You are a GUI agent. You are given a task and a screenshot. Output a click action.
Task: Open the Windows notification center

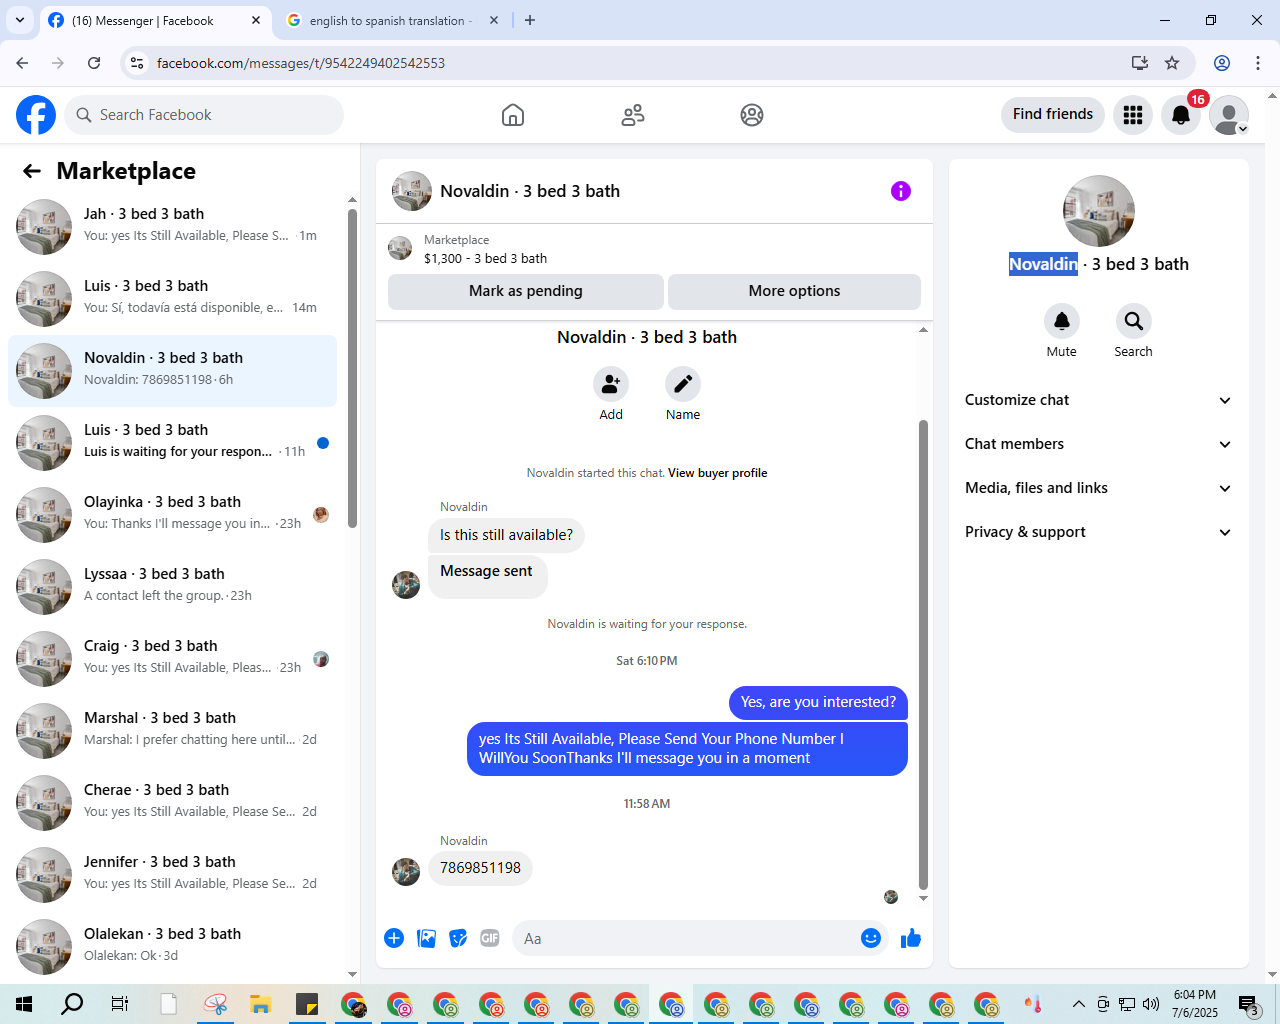click(x=1249, y=1004)
